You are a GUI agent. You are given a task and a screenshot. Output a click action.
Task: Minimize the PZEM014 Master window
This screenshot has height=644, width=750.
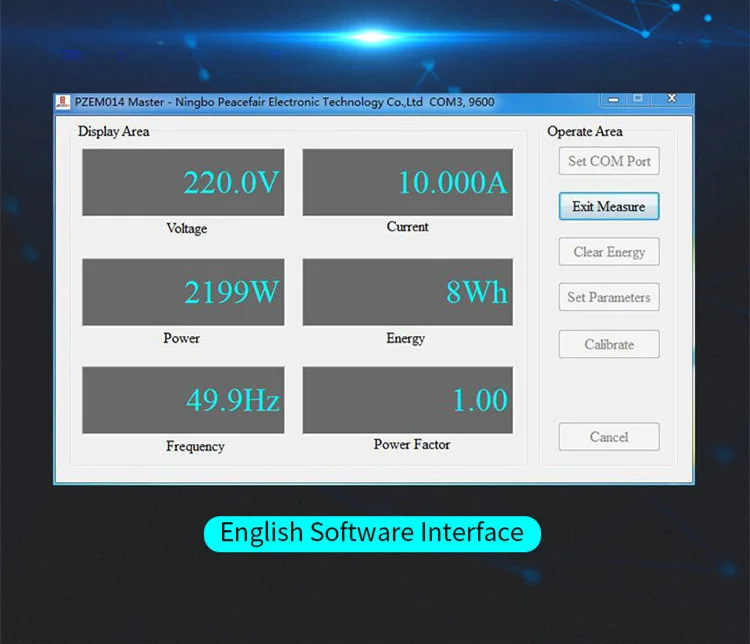(x=613, y=98)
